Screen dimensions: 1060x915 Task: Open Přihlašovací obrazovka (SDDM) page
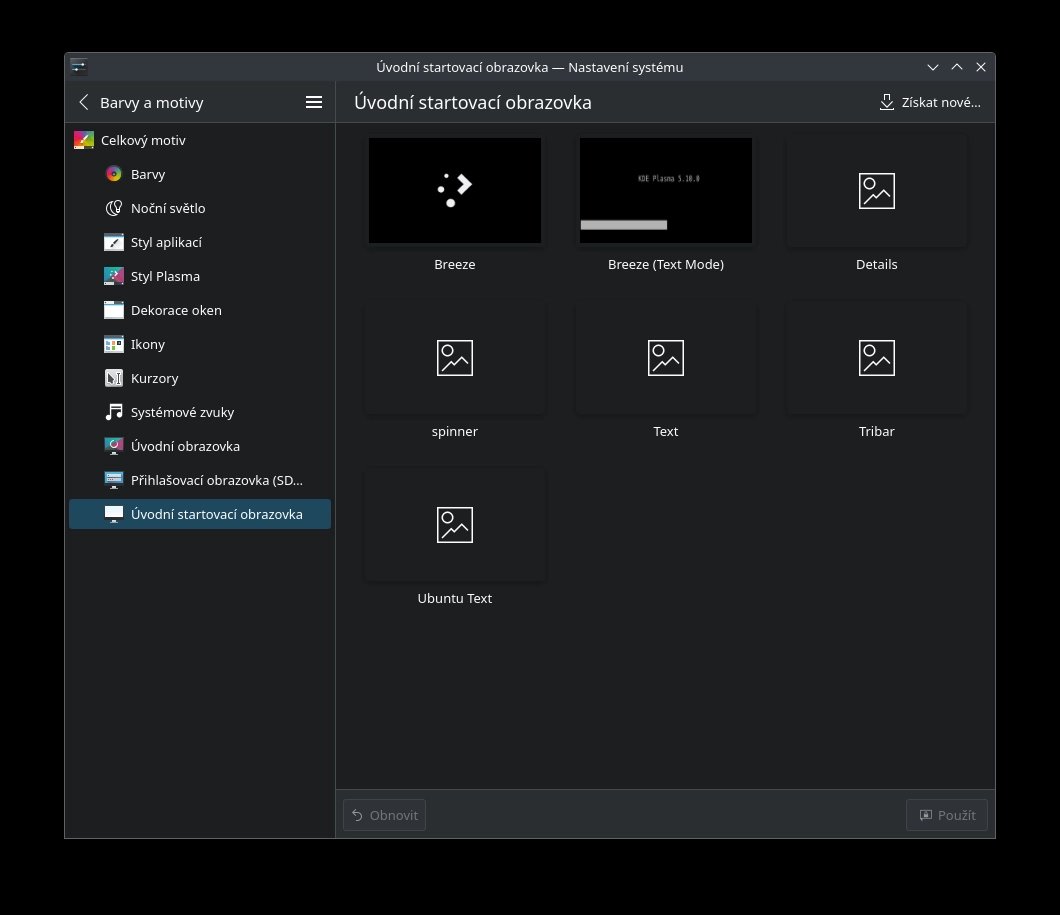216,480
